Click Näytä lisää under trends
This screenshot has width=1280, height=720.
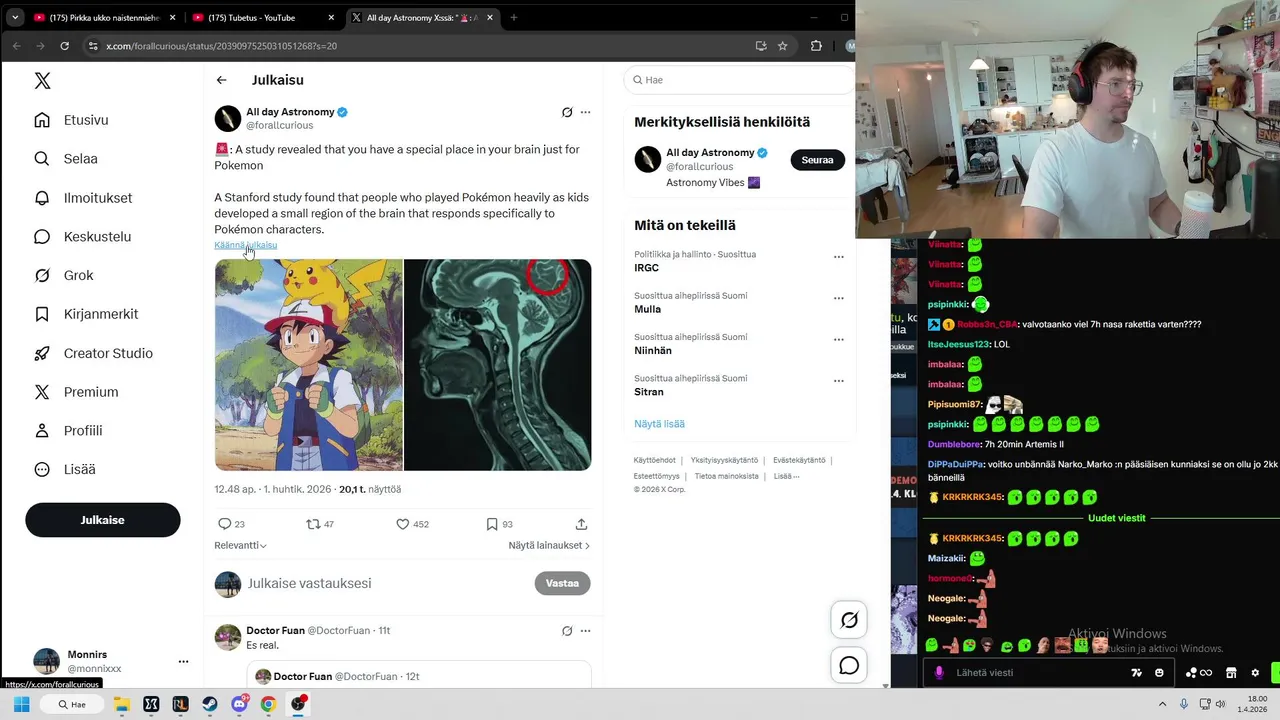tap(659, 424)
